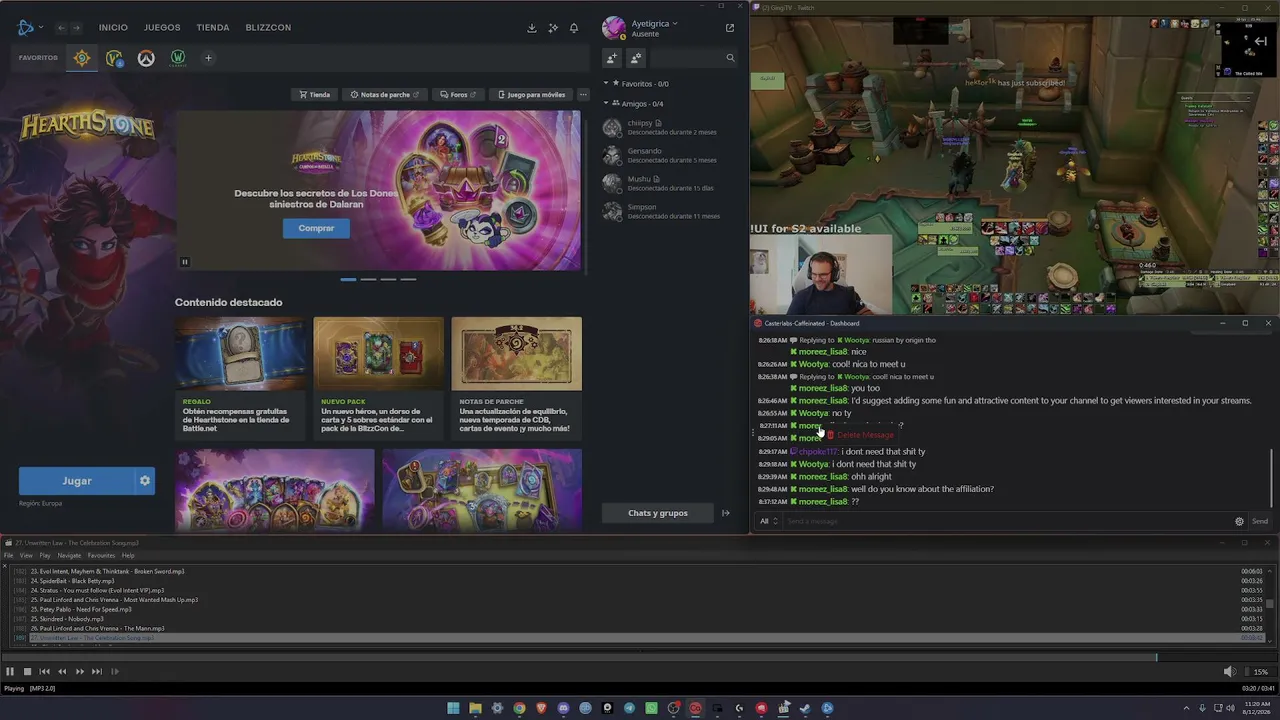The image size is (1280, 720).
Task: Pause the music player playback
Action: 10,672
